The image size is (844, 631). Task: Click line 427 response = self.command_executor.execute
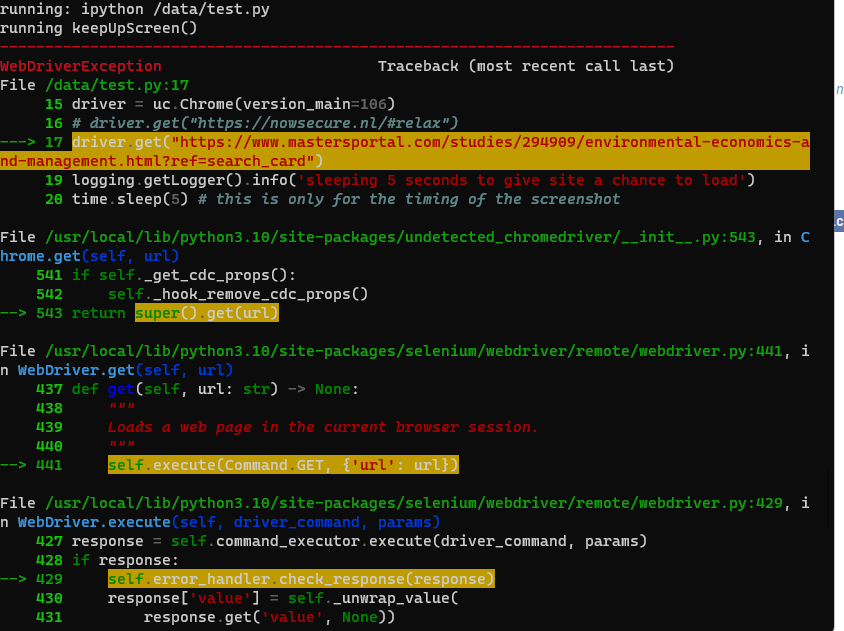click(341, 541)
